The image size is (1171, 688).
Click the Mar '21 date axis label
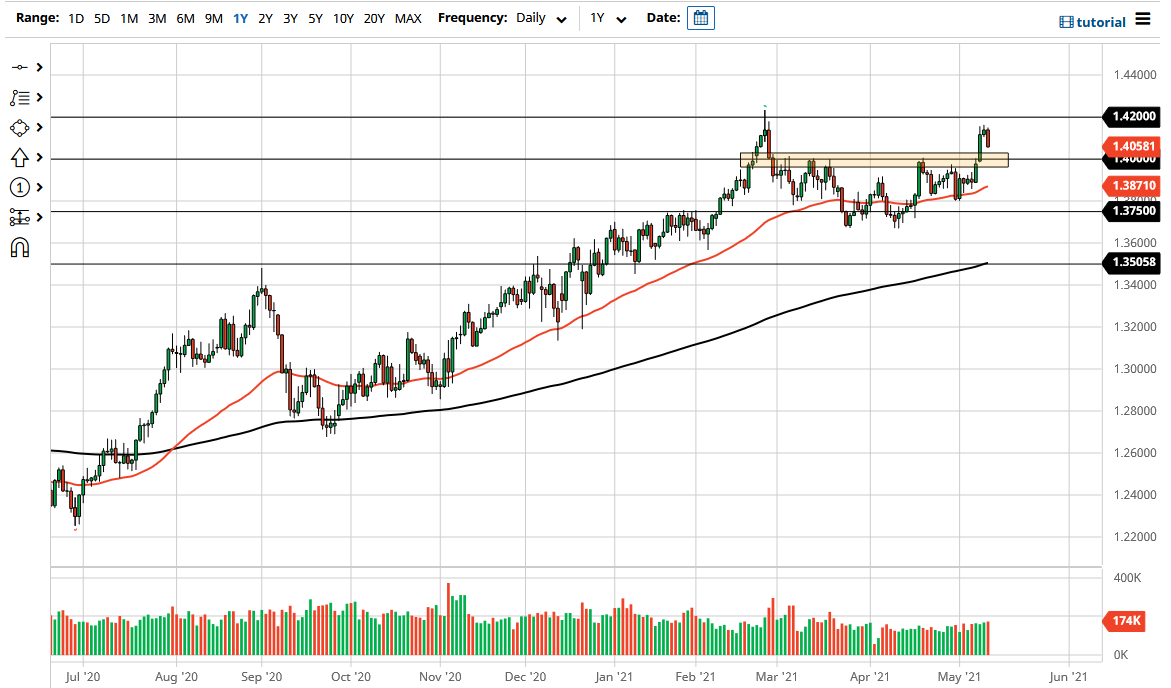coord(776,677)
